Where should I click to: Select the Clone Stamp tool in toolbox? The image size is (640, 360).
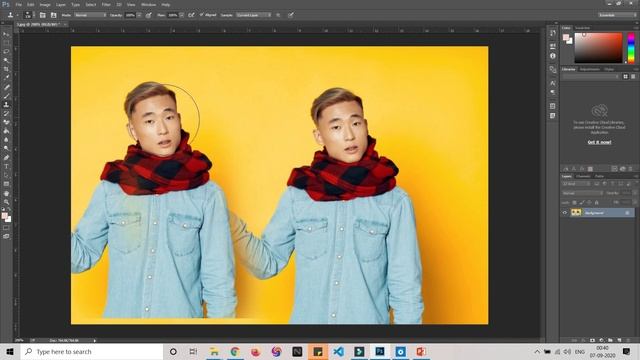pos(6,105)
